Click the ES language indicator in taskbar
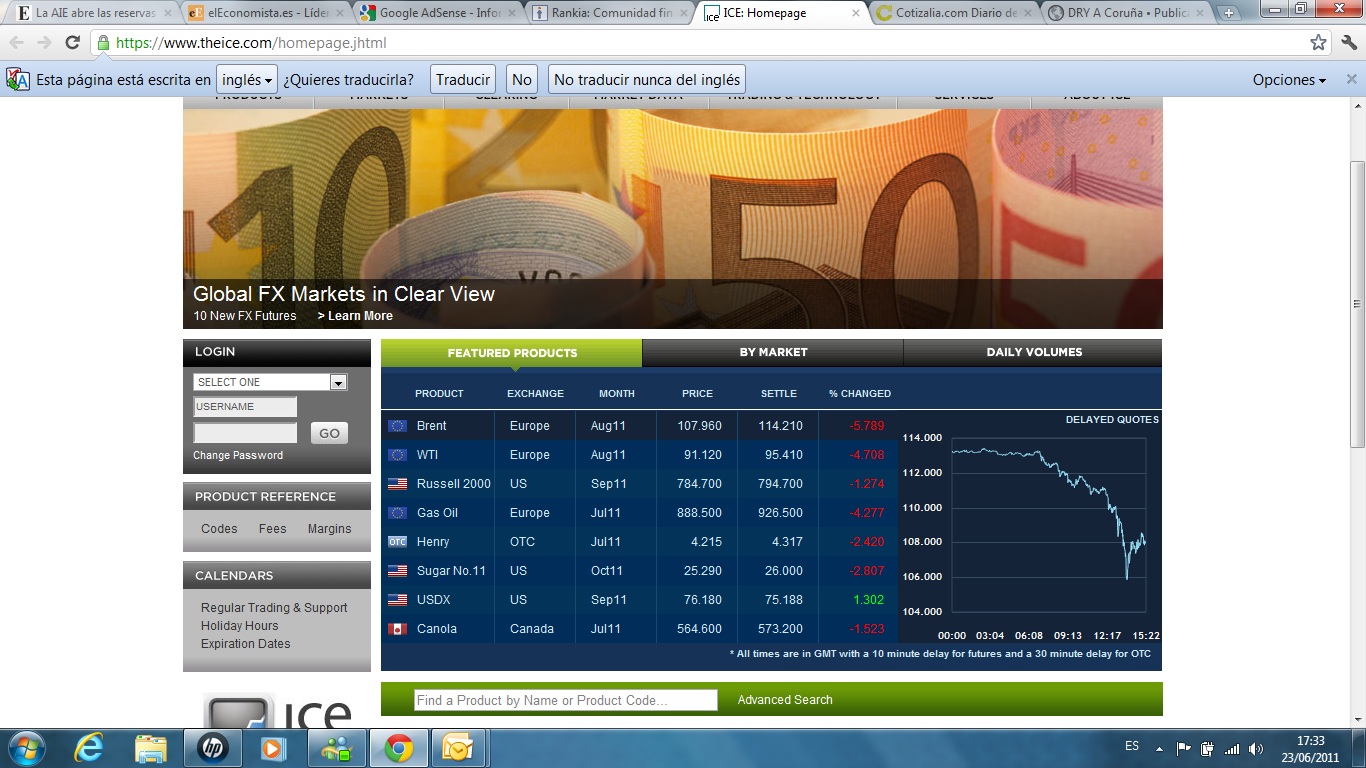The image size is (1366, 768). (1132, 746)
